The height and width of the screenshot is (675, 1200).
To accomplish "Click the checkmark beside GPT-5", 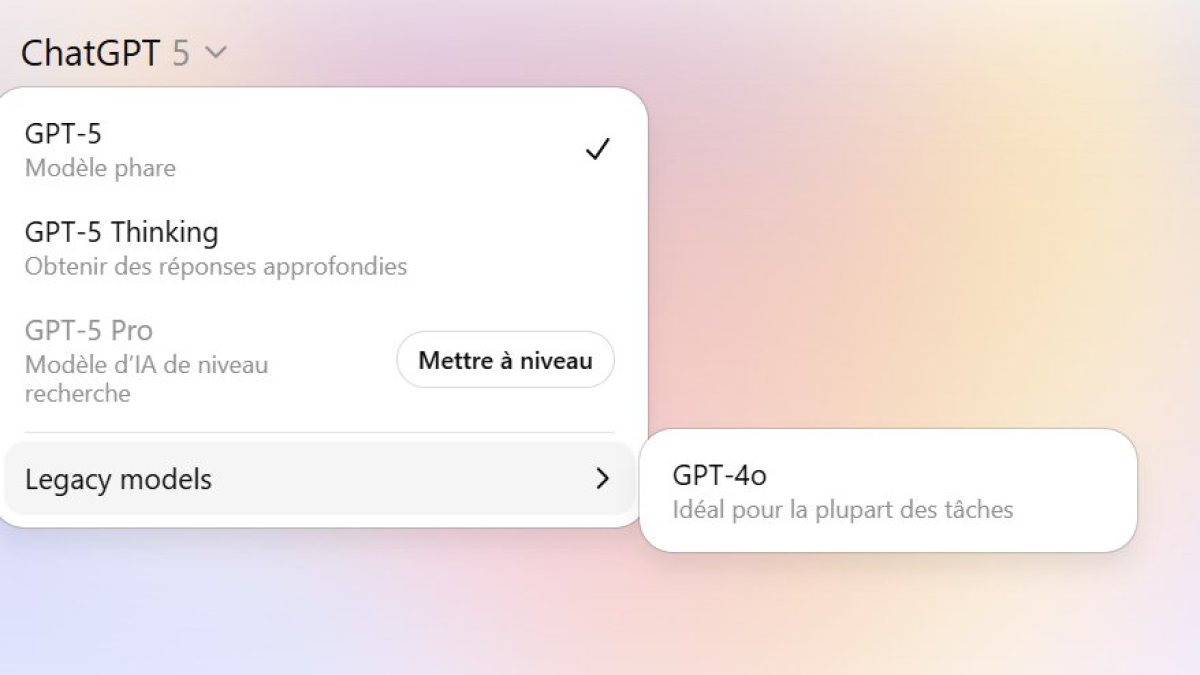I will tap(598, 150).
